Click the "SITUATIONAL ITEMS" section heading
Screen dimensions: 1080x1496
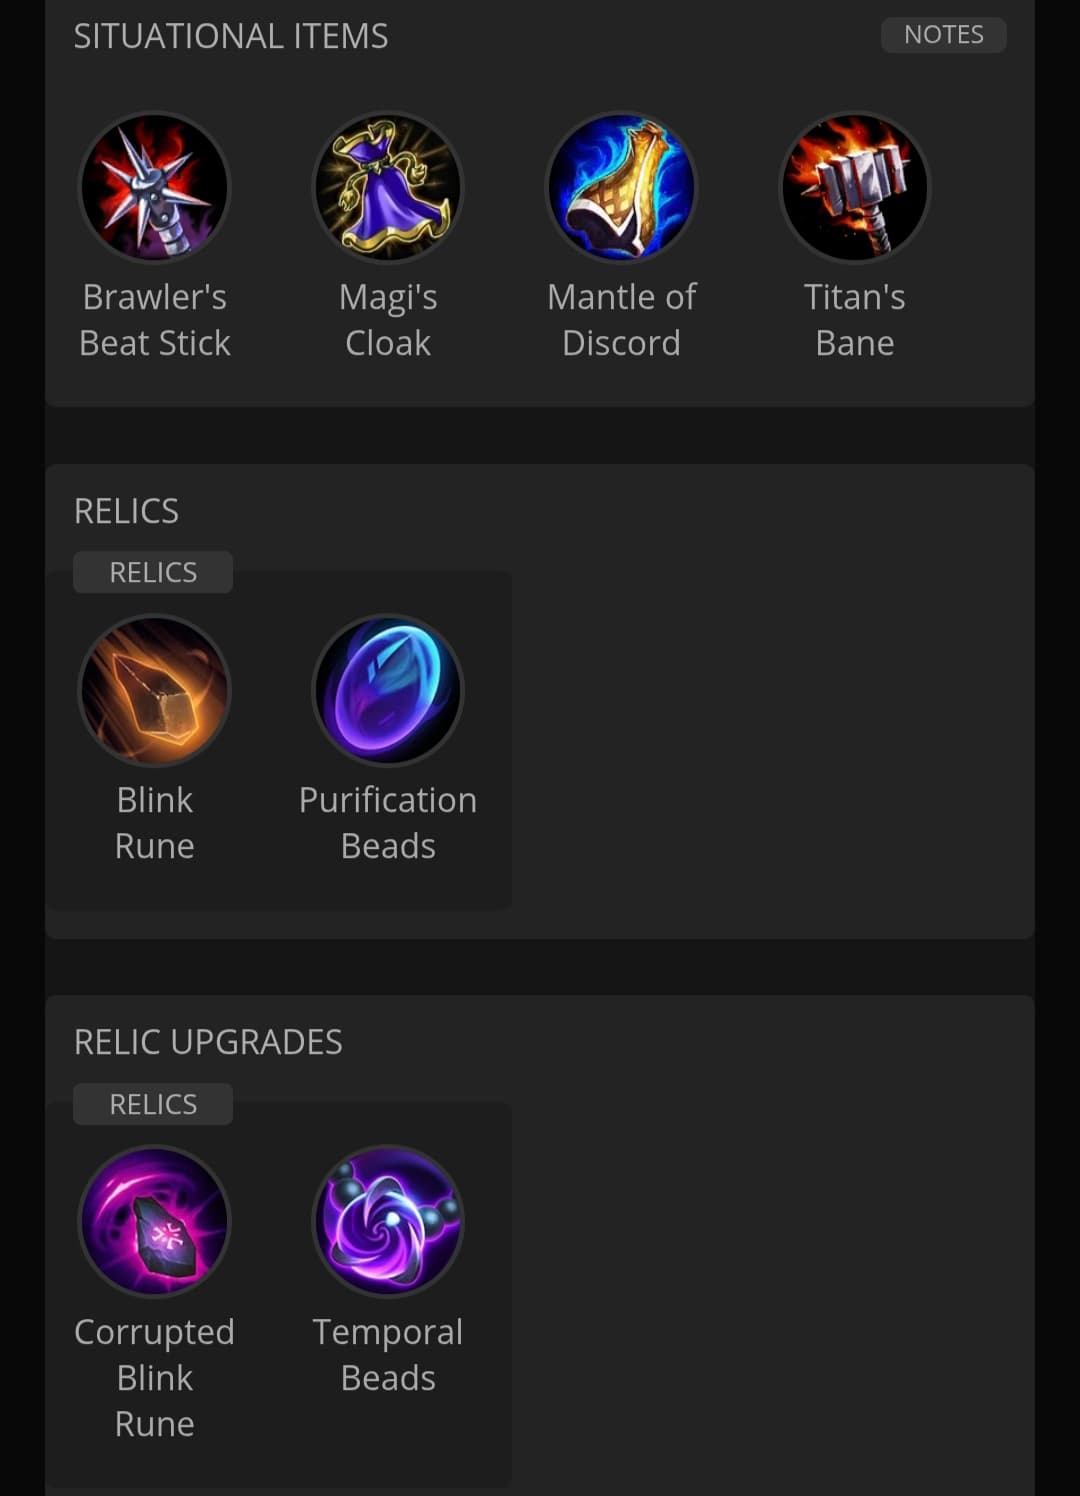[x=231, y=37]
